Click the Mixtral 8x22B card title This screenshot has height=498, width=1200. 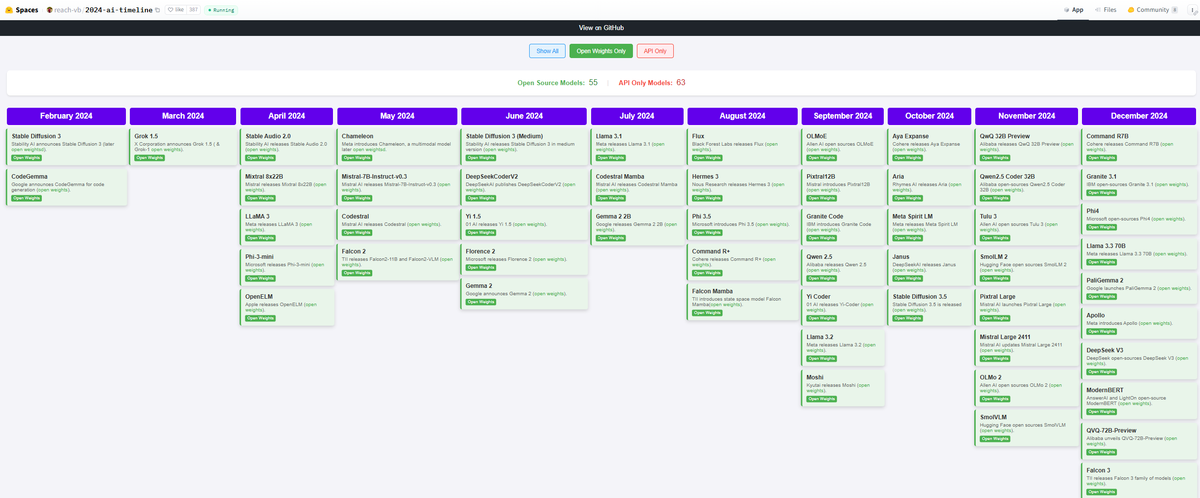pyautogui.click(x=264, y=176)
